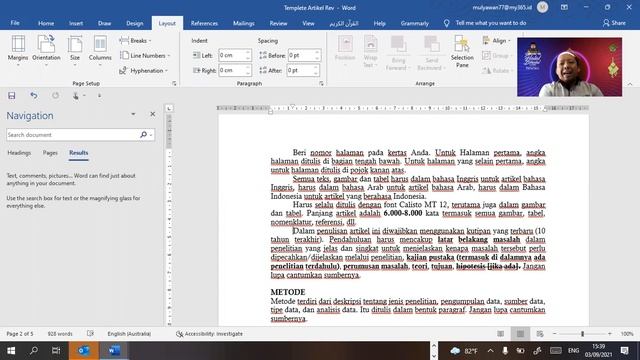The height and width of the screenshot is (360, 640).
Task: Click the Send Backward button
Action: (x=431, y=52)
